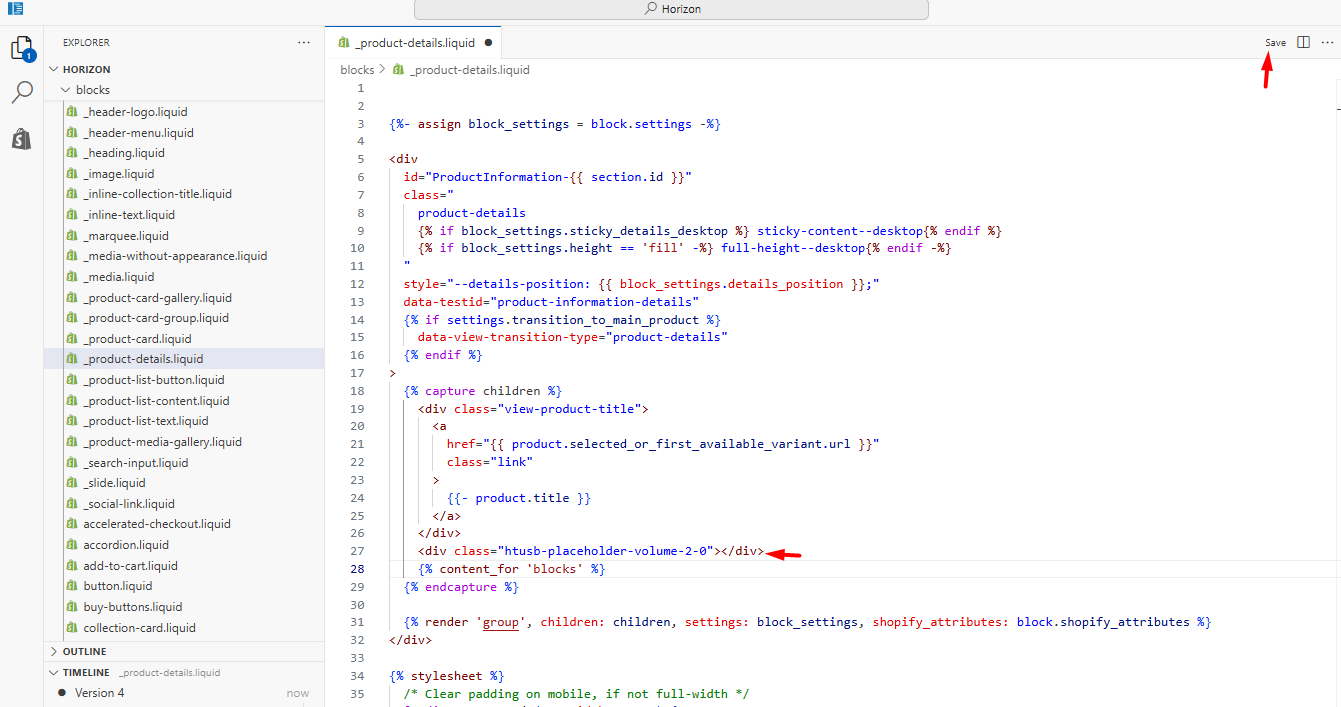1341x707 pixels.
Task: Open _product-card-gallery.liquid file
Action: [x=157, y=298]
